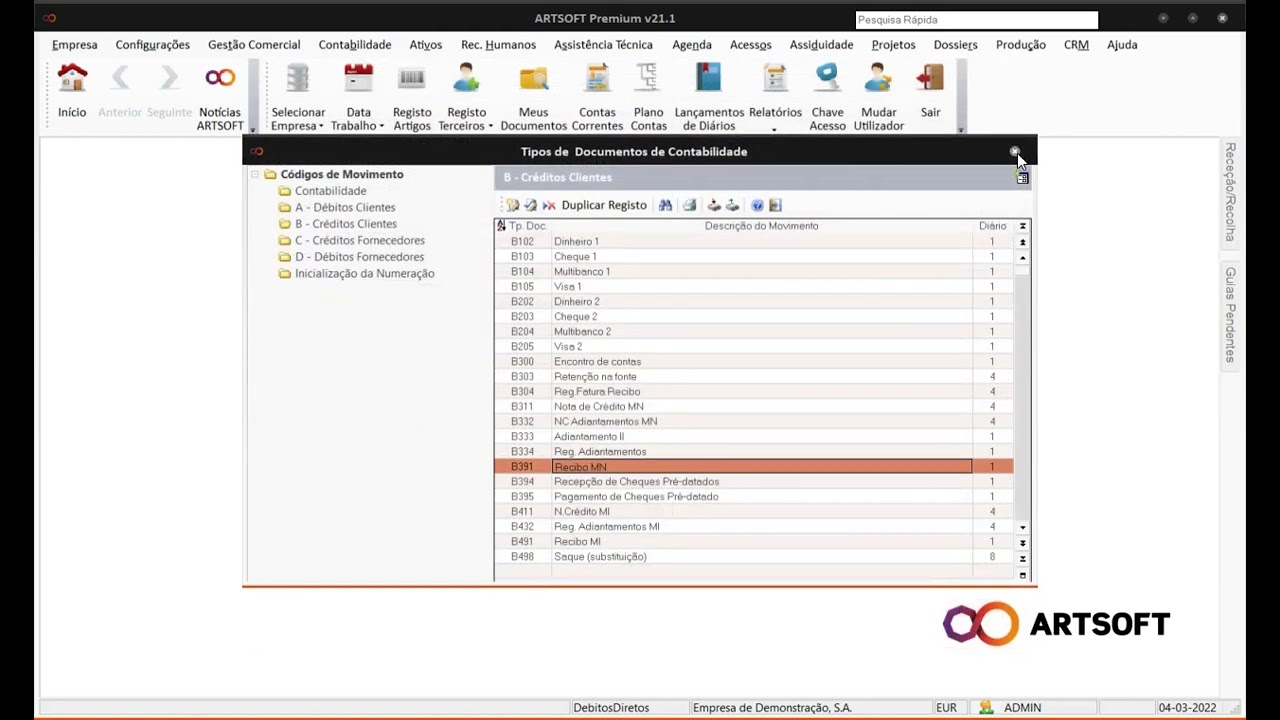Open Meus Documentos folder icon

point(534,80)
